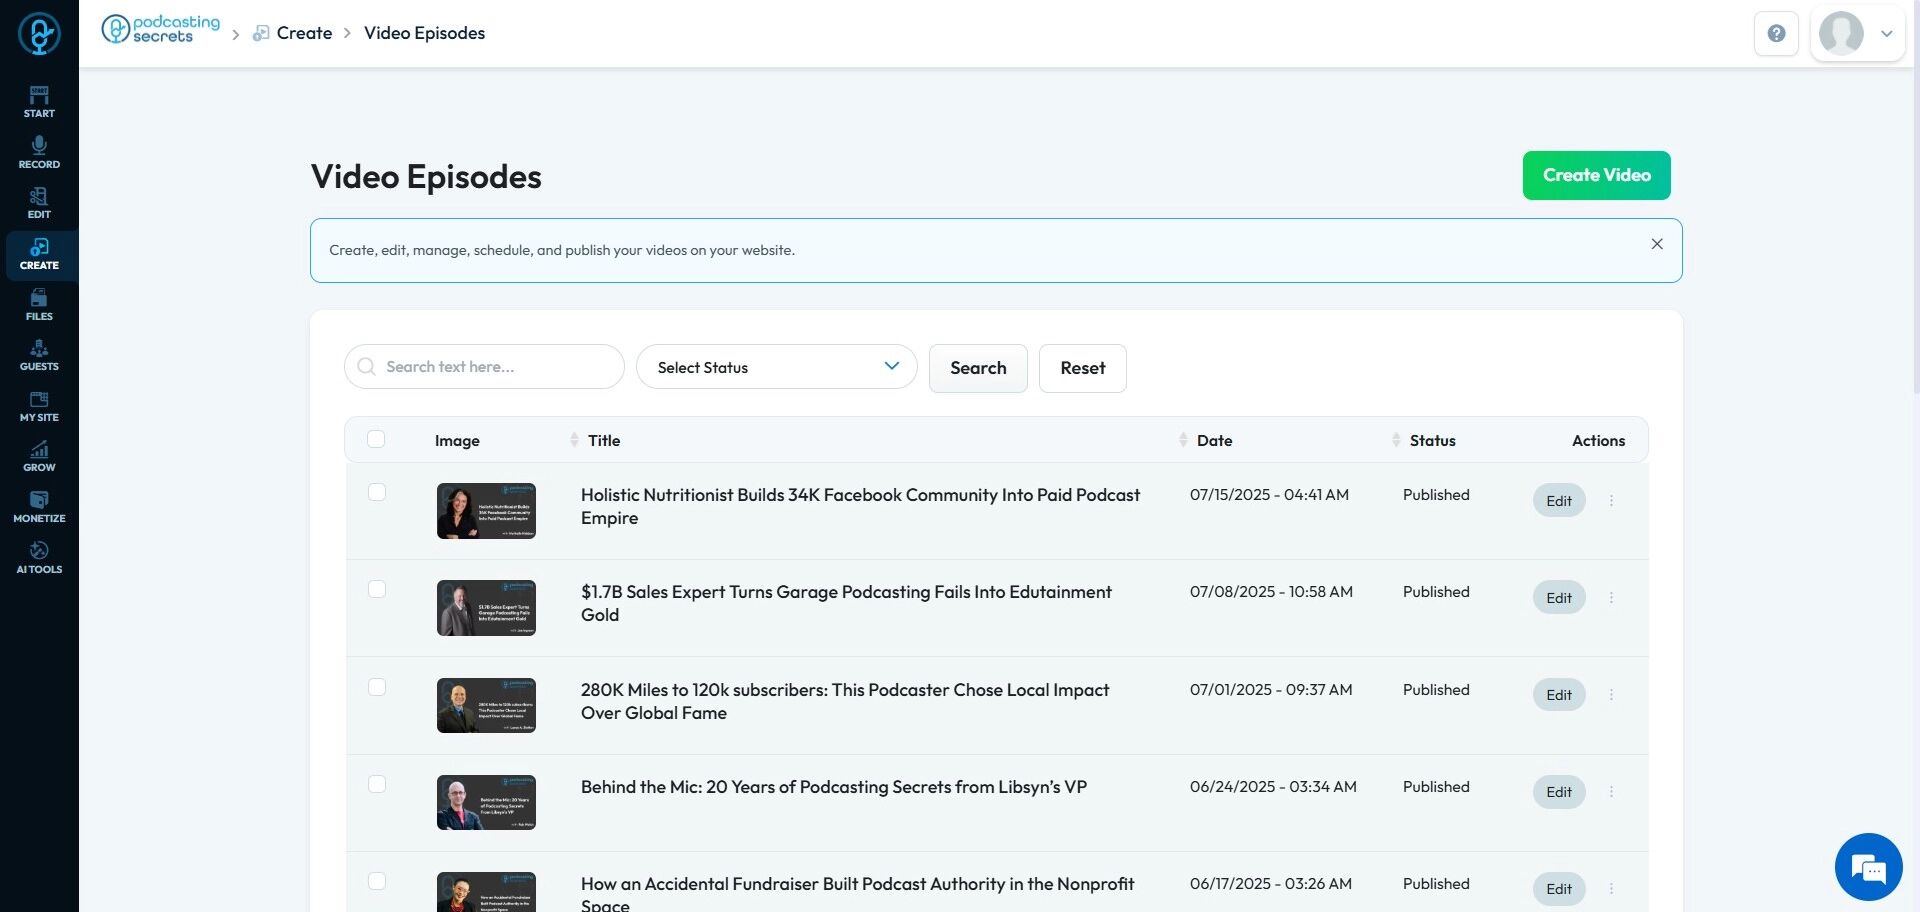Open the Grow analytics icon
The height and width of the screenshot is (912, 1920).
pyautogui.click(x=39, y=456)
